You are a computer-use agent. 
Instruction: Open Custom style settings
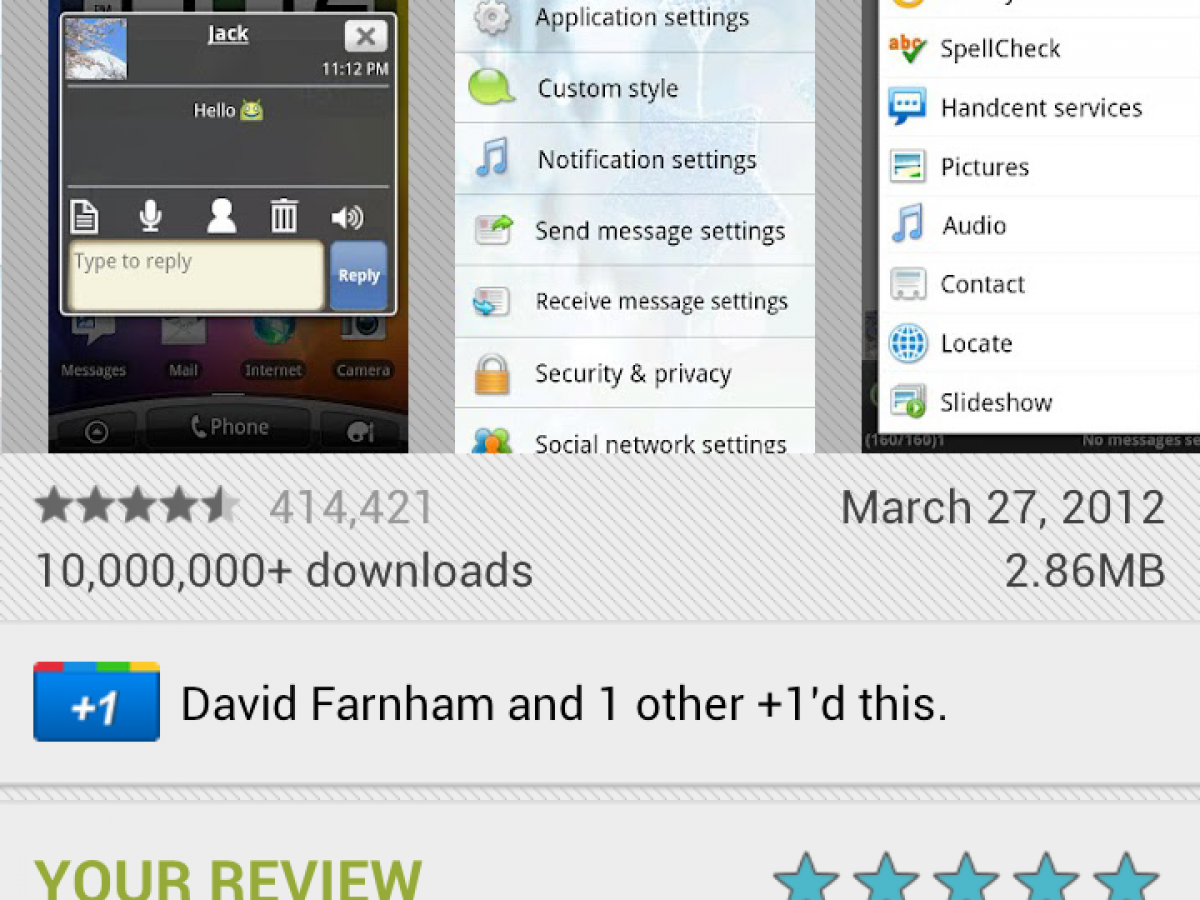click(x=635, y=88)
